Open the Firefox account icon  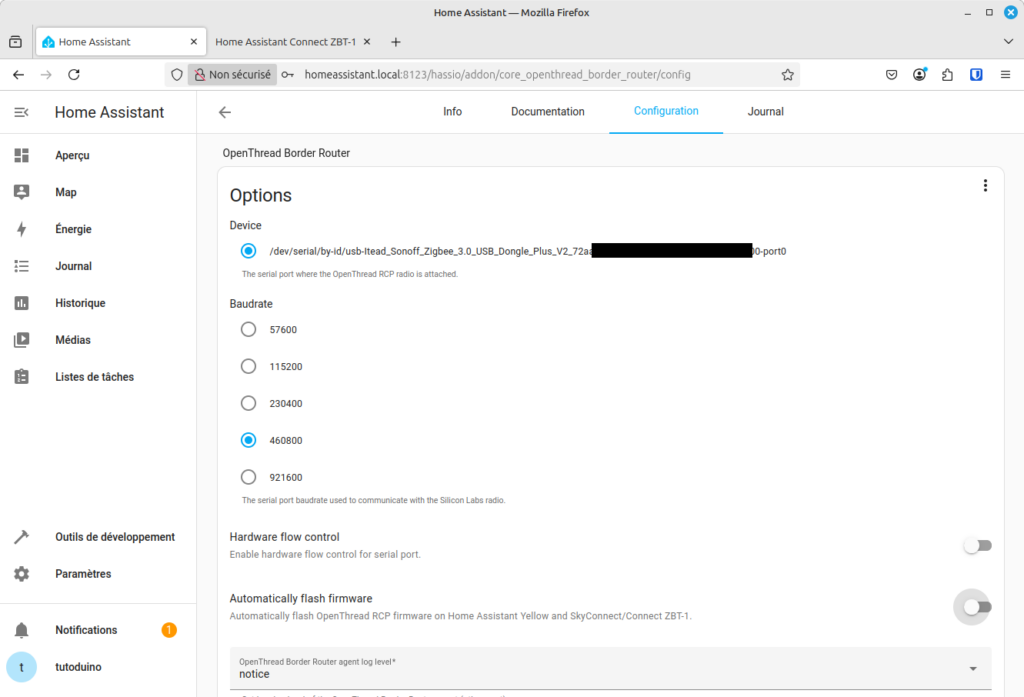pos(920,74)
